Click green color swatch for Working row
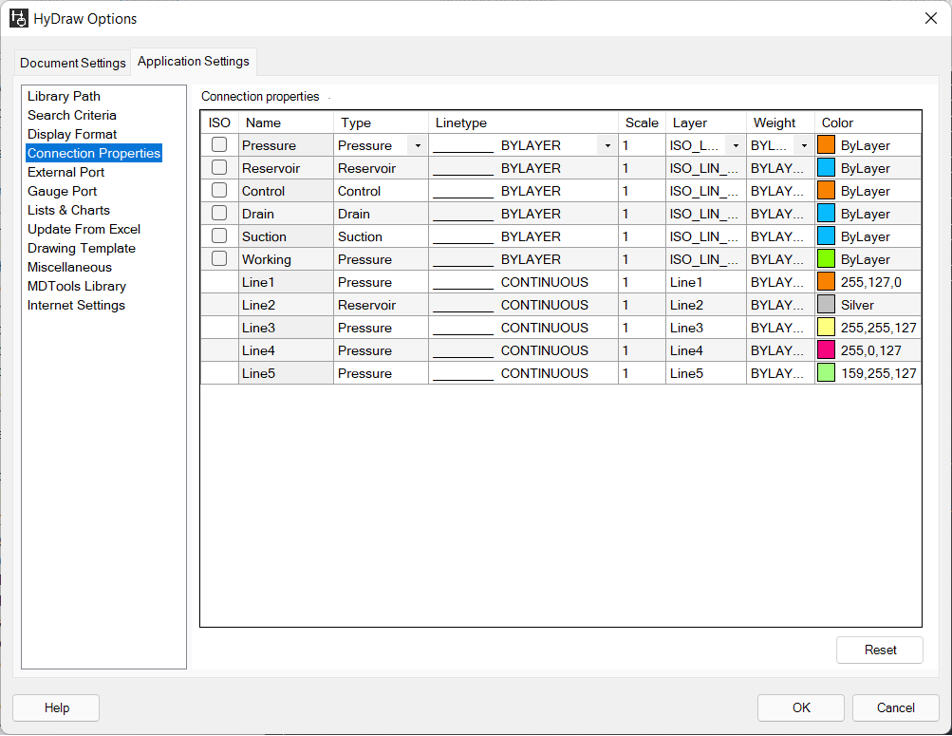 pyautogui.click(x=826, y=259)
